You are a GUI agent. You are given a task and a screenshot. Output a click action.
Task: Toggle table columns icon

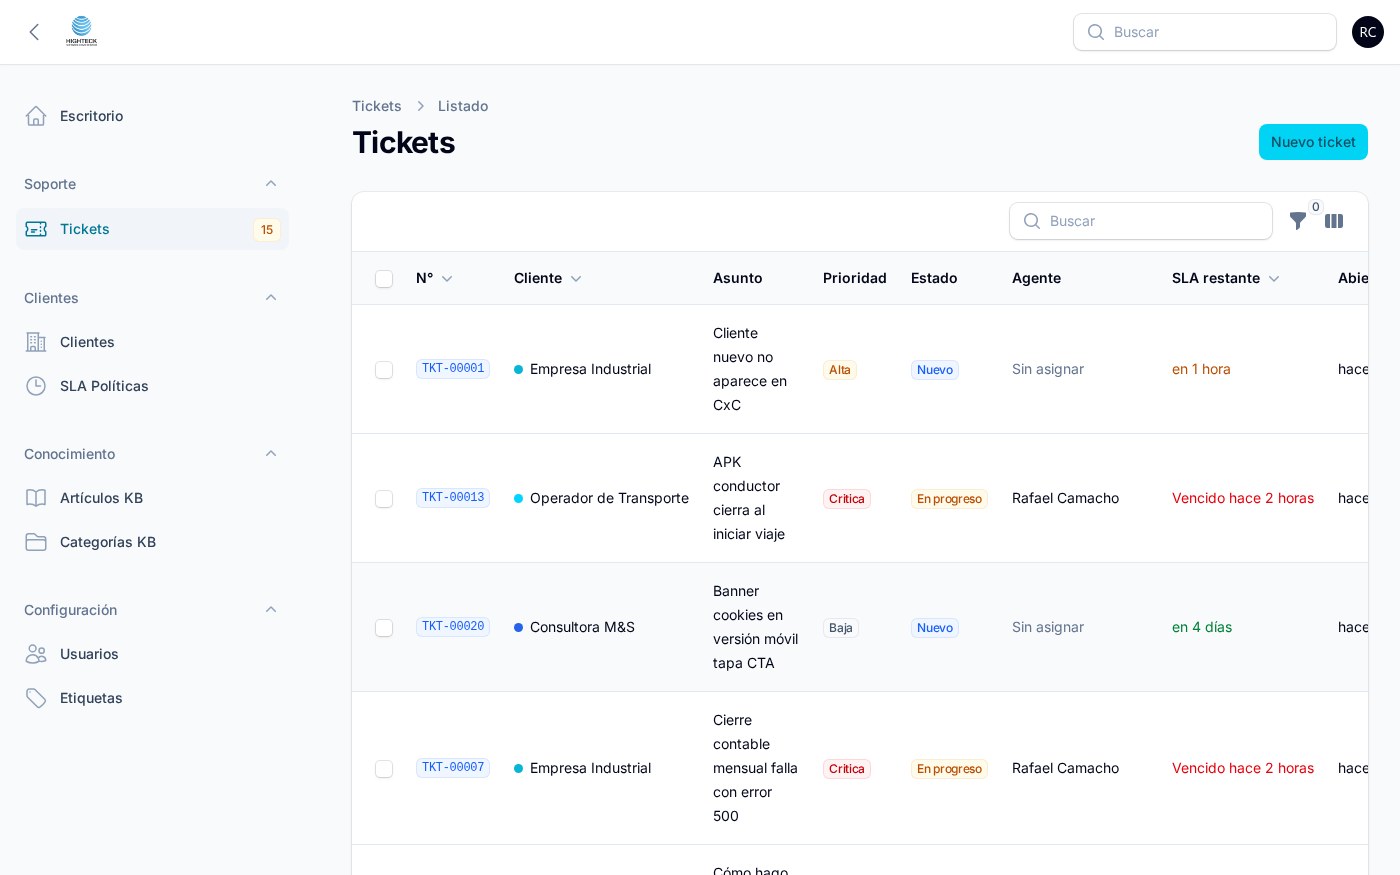coord(1334,221)
